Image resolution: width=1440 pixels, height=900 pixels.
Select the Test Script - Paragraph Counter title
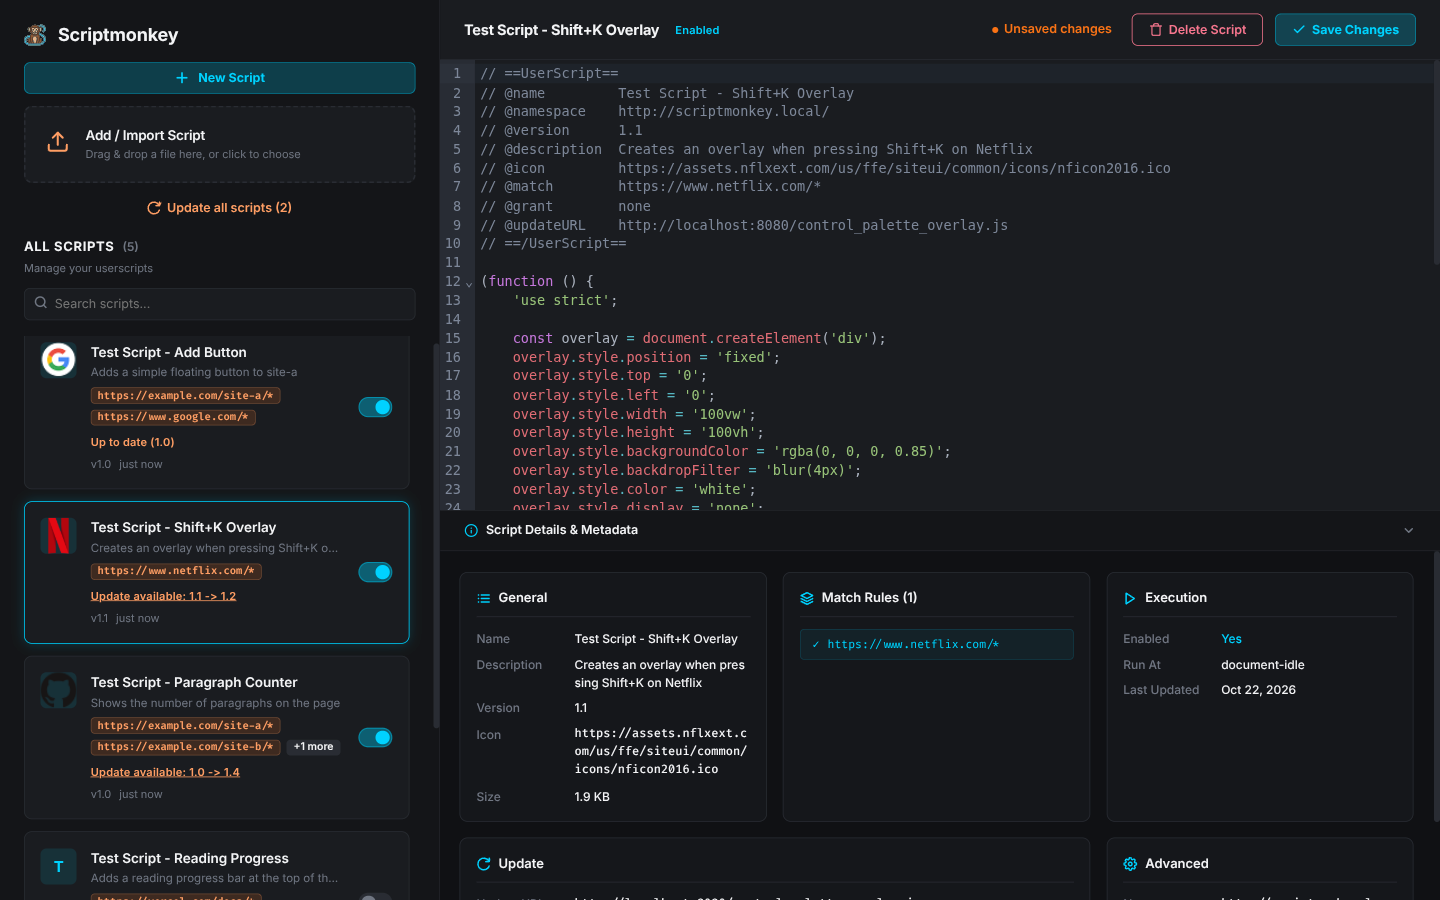coord(194,682)
